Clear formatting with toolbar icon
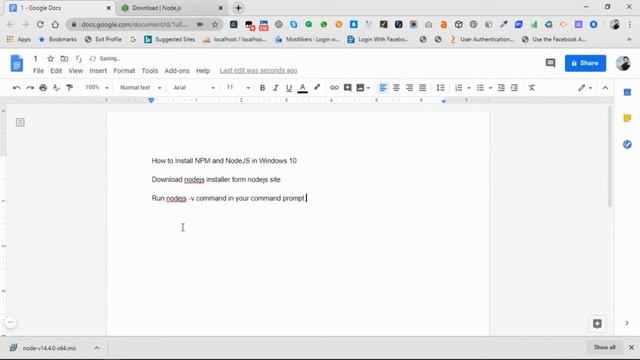Screen dimensions: 640x360 point(532,88)
